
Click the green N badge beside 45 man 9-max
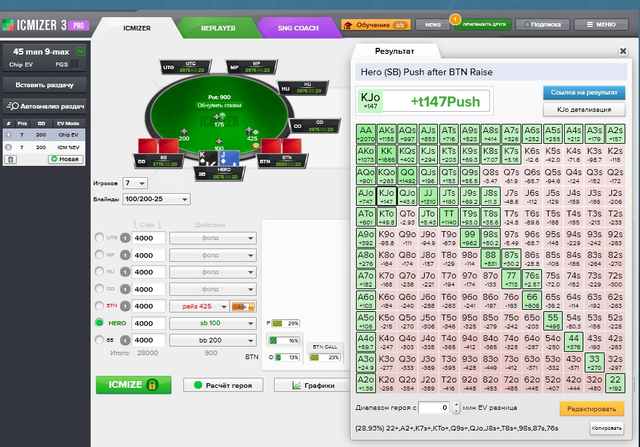click(80, 51)
